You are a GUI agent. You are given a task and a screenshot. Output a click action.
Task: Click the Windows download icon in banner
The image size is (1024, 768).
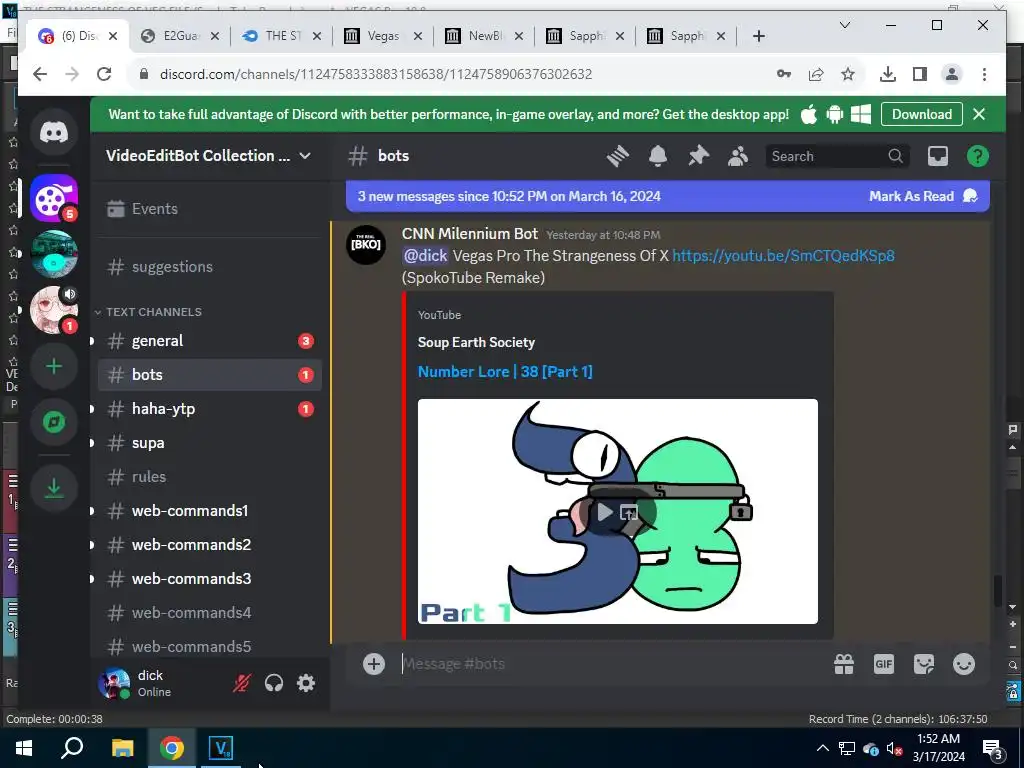(x=861, y=114)
